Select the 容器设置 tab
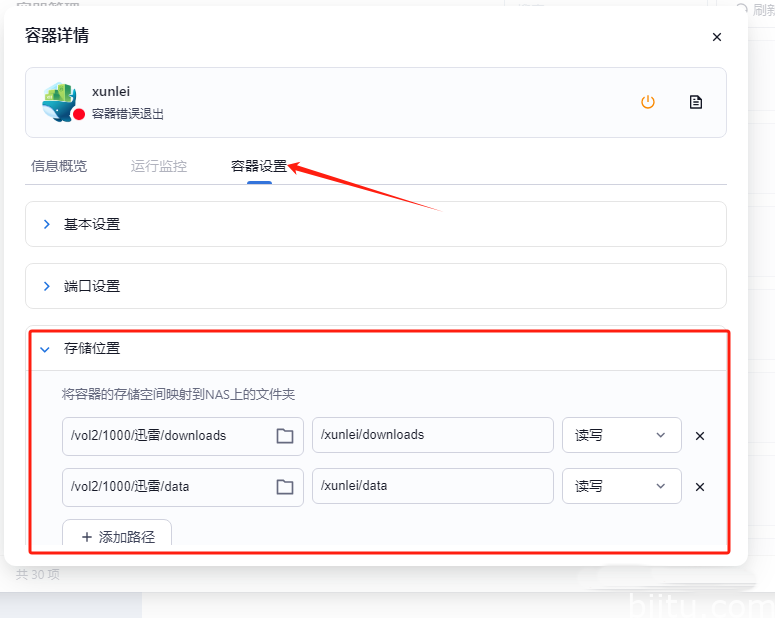This screenshot has width=775, height=618. (258, 166)
